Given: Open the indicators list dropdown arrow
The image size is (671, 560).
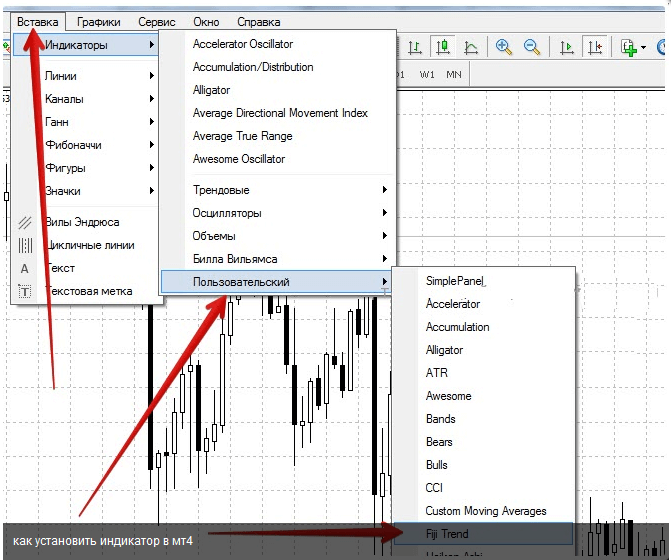Looking at the screenshot, I should coord(644,47).
